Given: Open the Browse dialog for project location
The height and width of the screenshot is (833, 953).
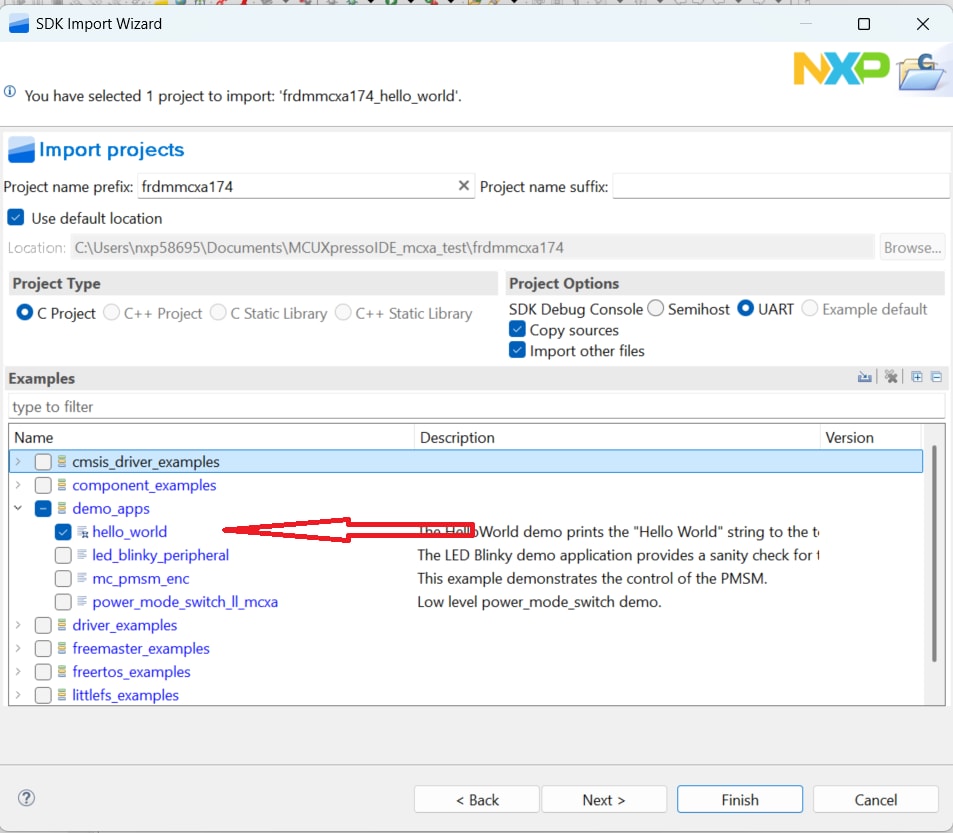Looking at the screenshot, I should (x=911, y=247).
